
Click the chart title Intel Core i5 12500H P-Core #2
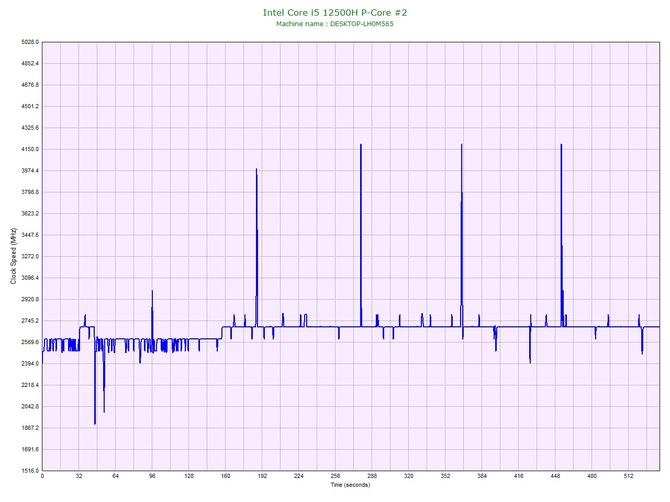coord(335,12)
